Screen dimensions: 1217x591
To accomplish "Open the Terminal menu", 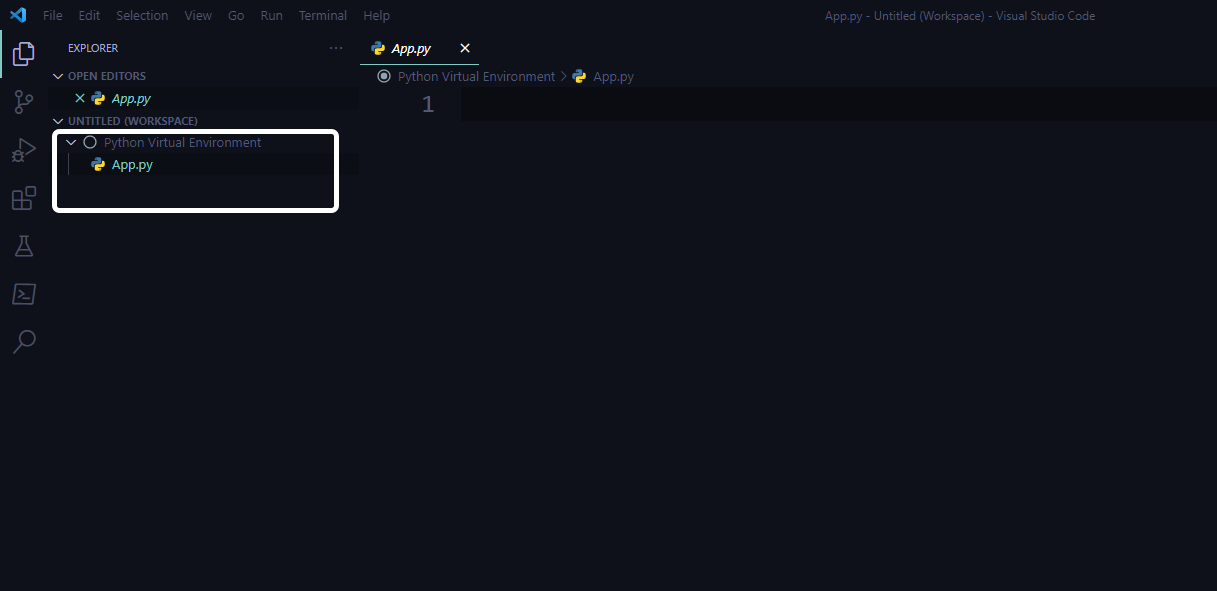I will (x=323, y=16).
